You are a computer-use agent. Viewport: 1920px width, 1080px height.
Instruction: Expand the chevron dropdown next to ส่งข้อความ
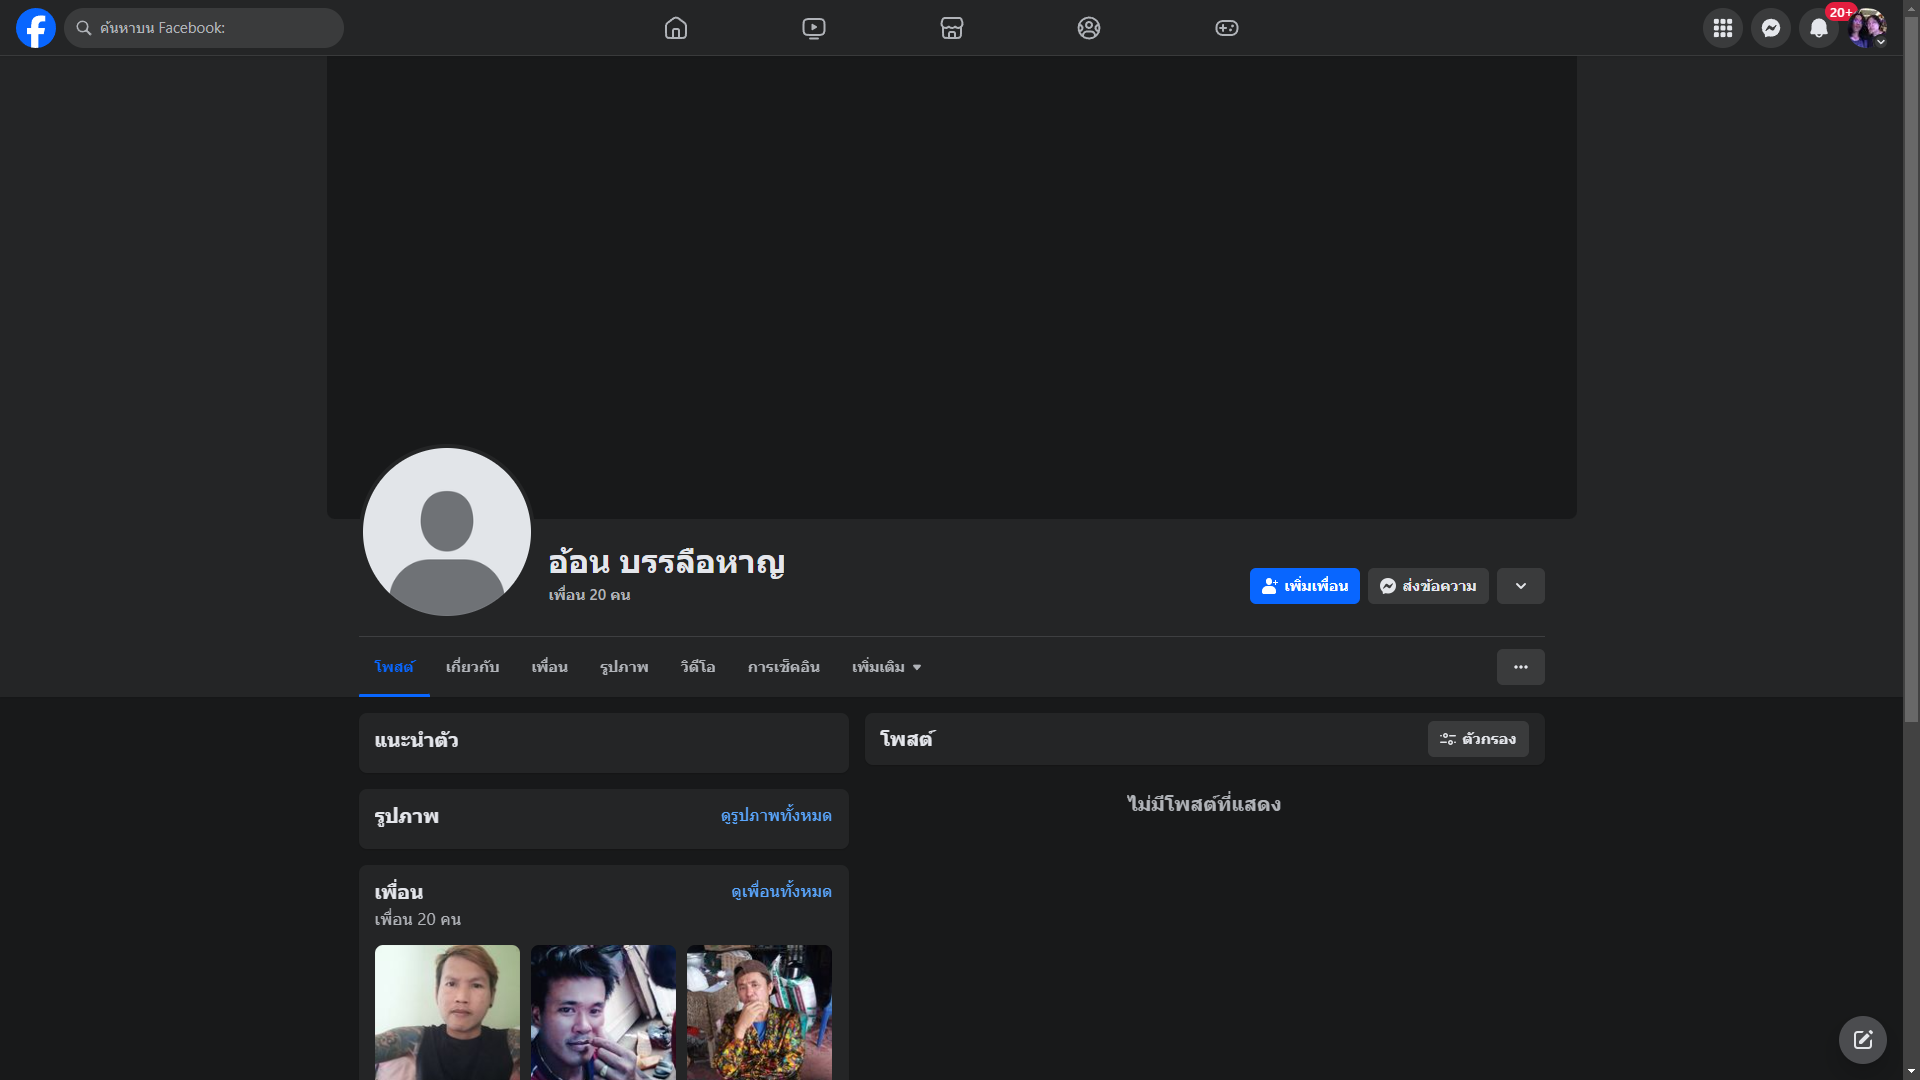[x=1521, y=586]
